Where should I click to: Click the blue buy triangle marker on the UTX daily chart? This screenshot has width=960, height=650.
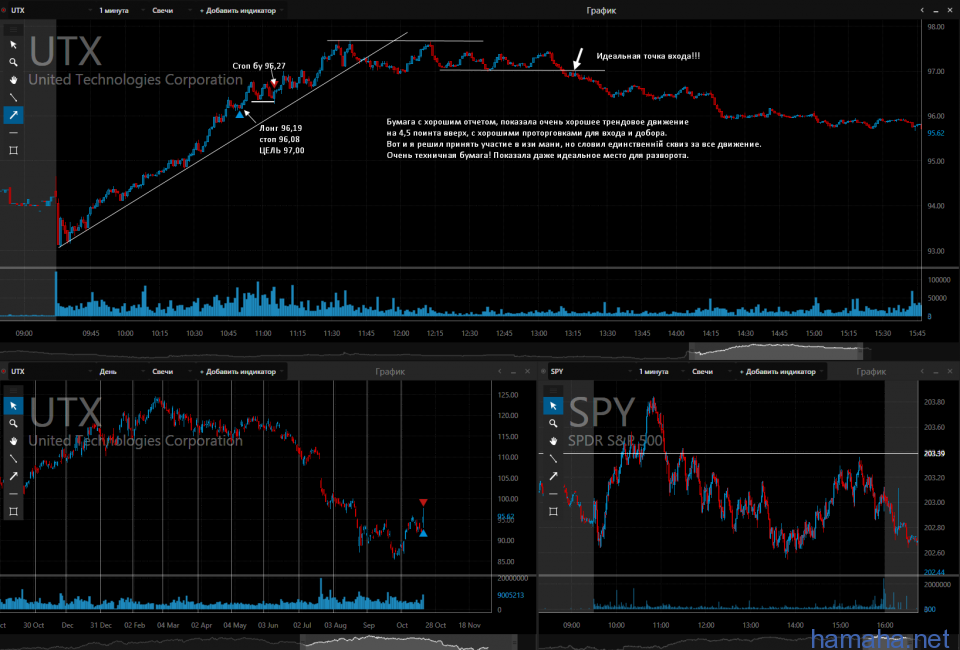tap(423, 534)
